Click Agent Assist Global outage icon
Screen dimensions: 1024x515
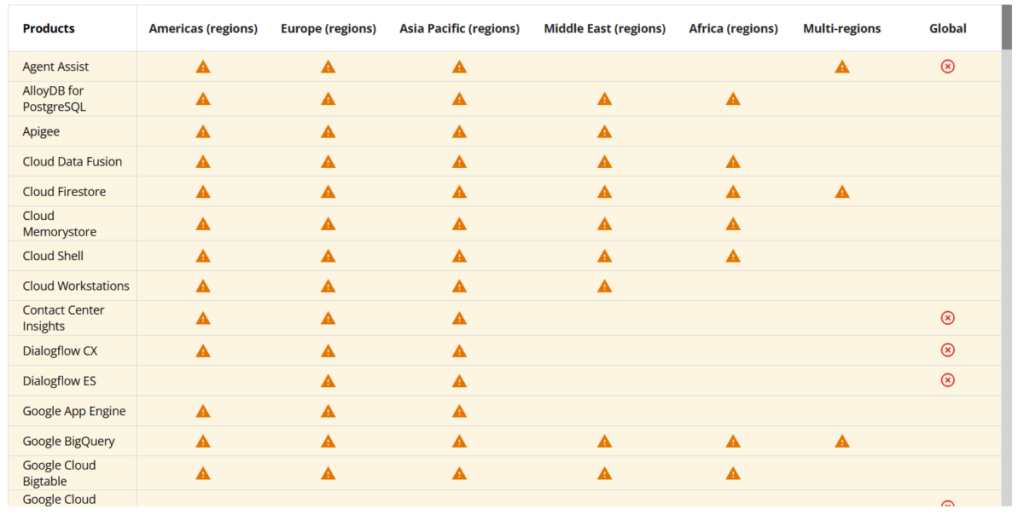tap(948, 66)
